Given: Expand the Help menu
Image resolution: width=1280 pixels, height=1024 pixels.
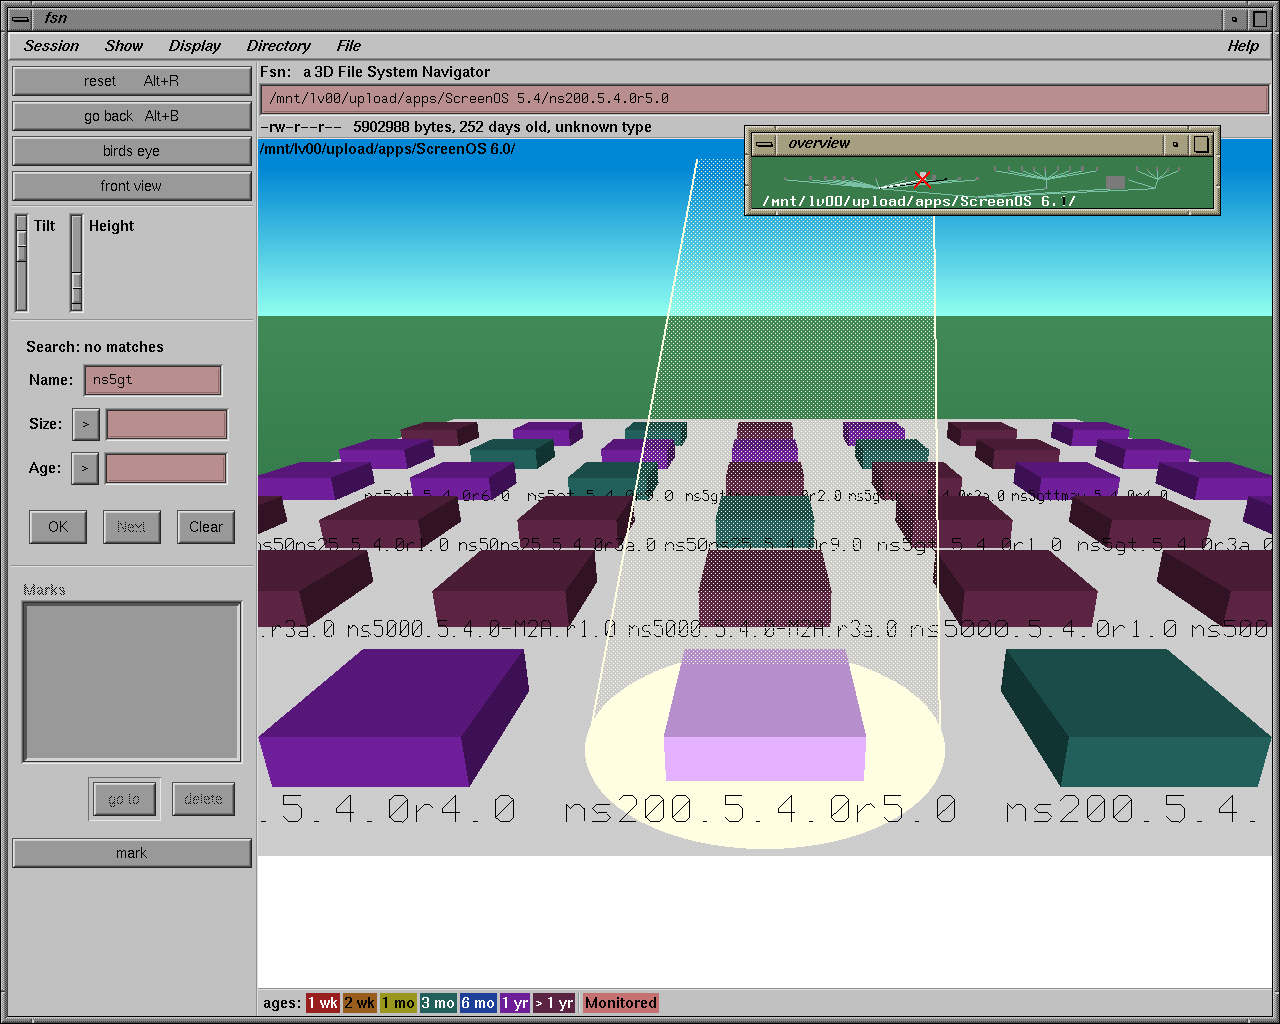Looking at the screenshot, I should [x=1242, y=46].
